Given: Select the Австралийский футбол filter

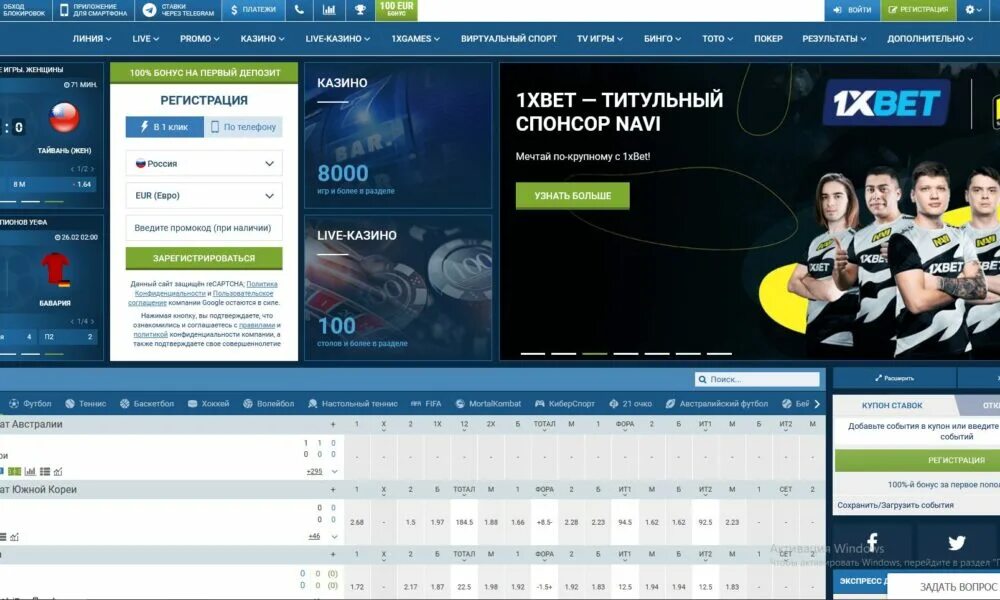Looking at the screenshot, I should [x=717, y=404].
